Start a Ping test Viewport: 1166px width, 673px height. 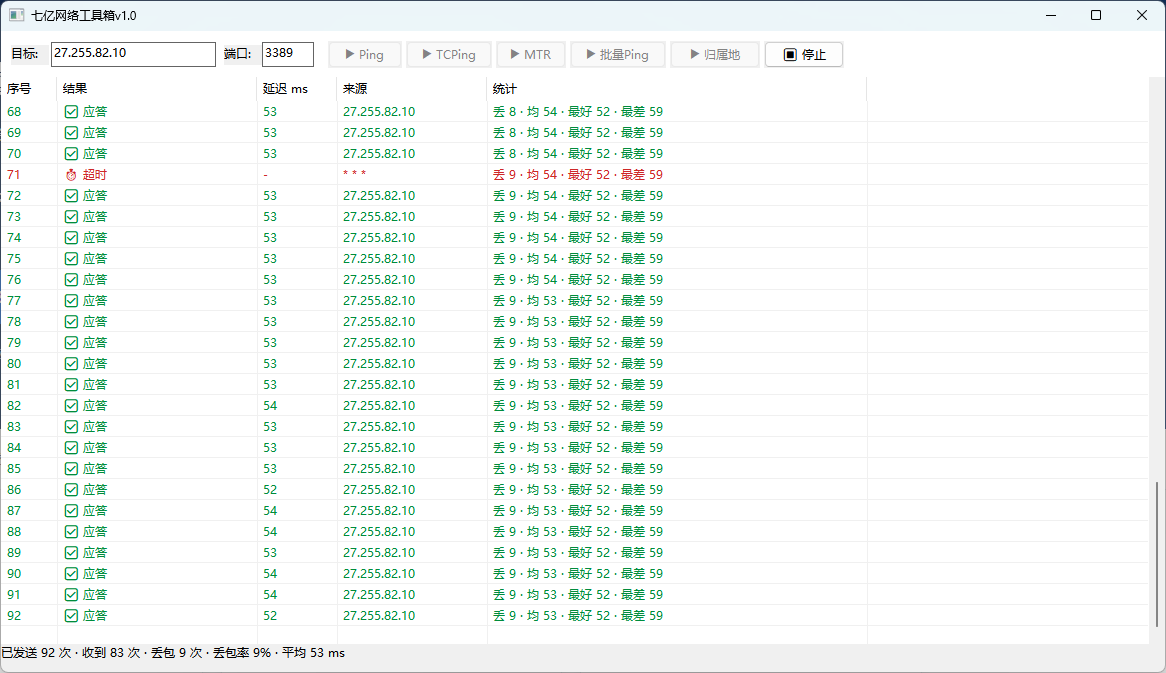pos(364,54)
